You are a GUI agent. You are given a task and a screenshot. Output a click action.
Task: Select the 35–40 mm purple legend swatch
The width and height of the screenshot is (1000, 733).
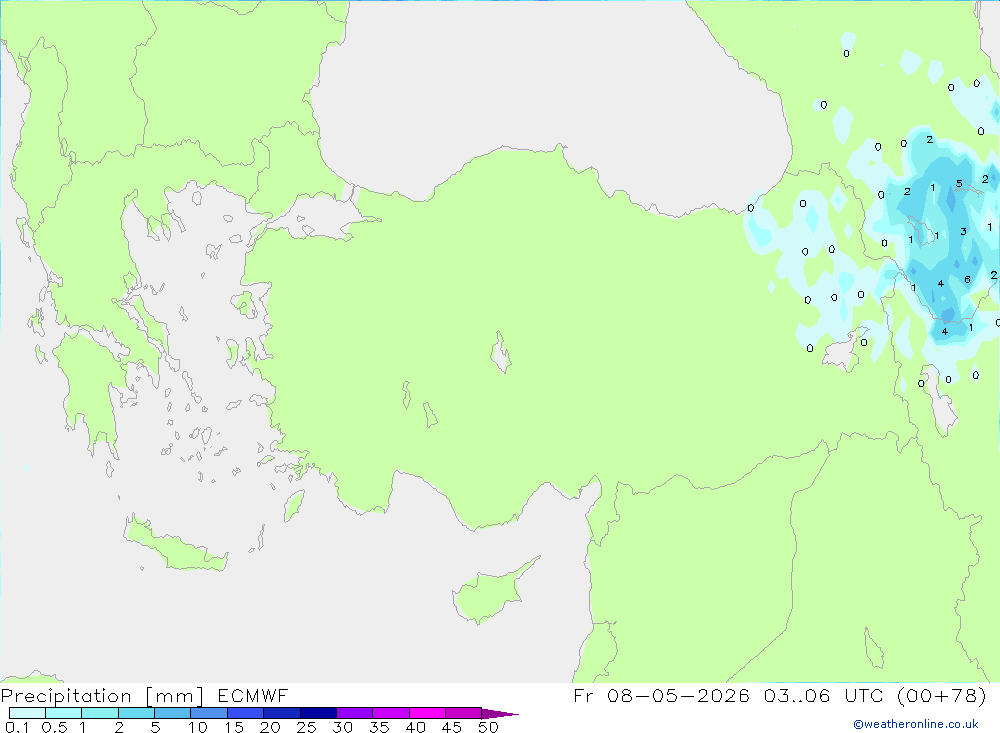click(390, 713)
